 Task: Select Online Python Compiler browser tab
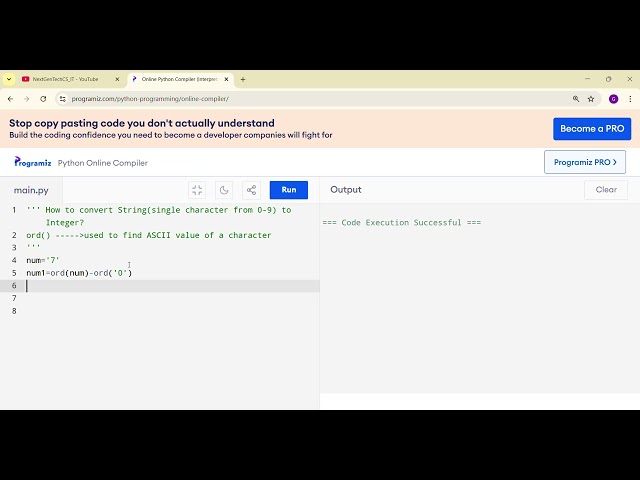click(180, 79)
